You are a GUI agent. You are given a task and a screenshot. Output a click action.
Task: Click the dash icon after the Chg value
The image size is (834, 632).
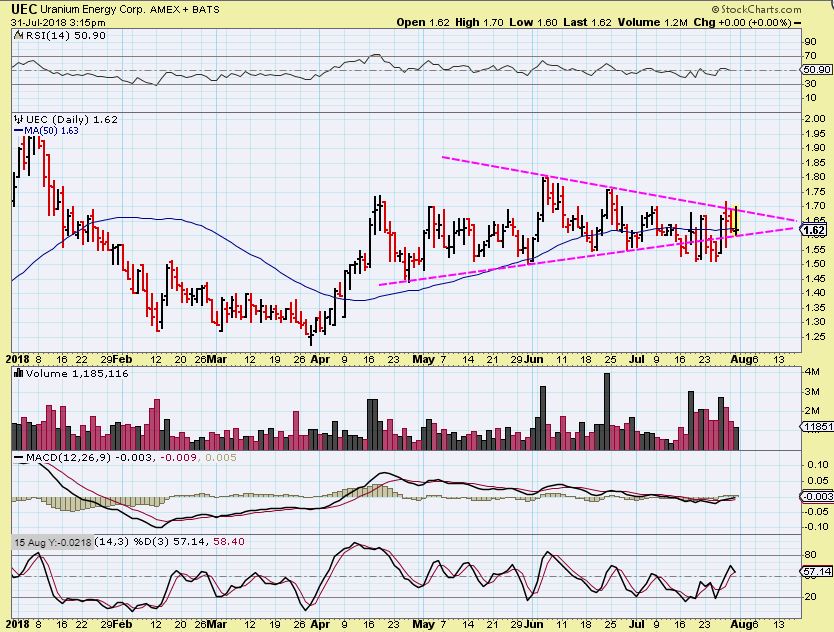pos(797,22)
